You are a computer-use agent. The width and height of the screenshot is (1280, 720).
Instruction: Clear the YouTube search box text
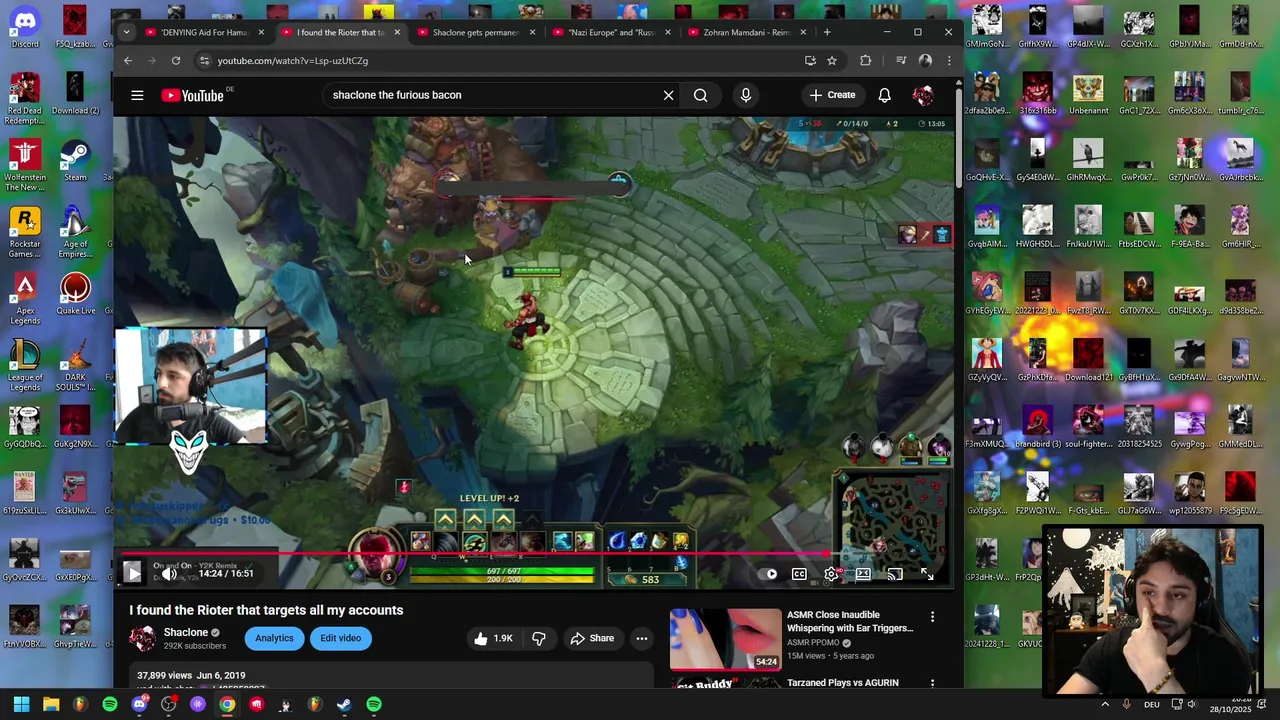point(668,95)
